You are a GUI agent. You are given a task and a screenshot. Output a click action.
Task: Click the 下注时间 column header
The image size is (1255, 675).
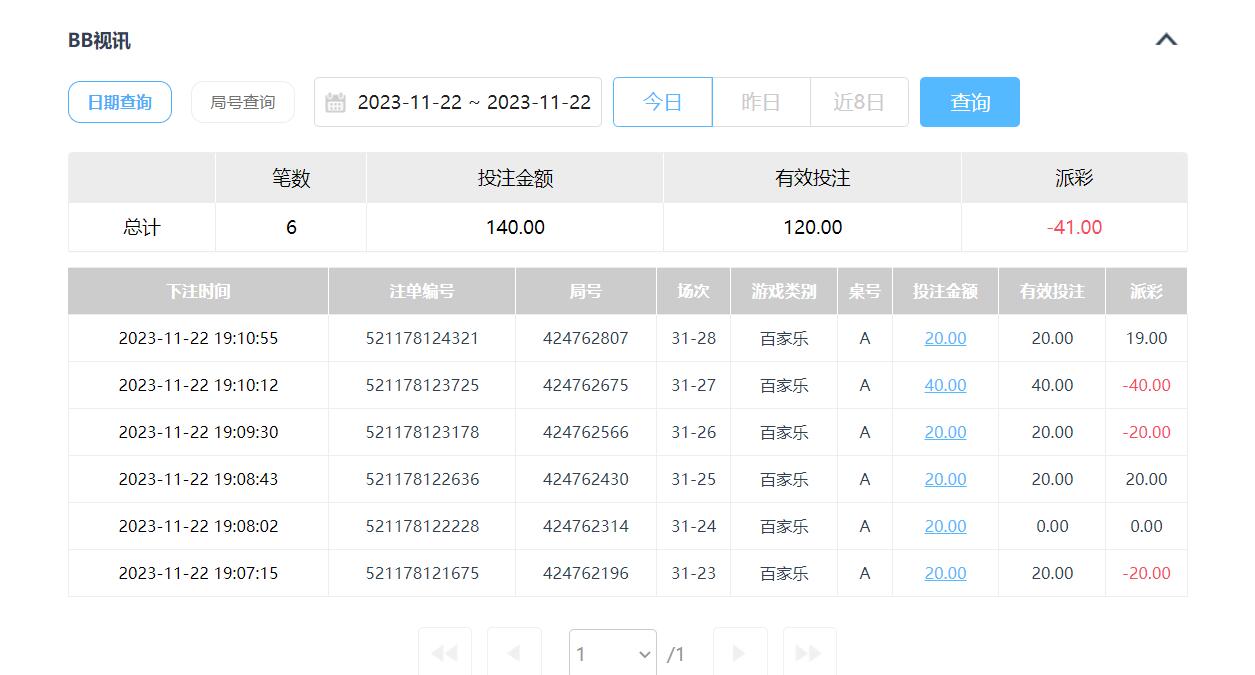(198, 291)
